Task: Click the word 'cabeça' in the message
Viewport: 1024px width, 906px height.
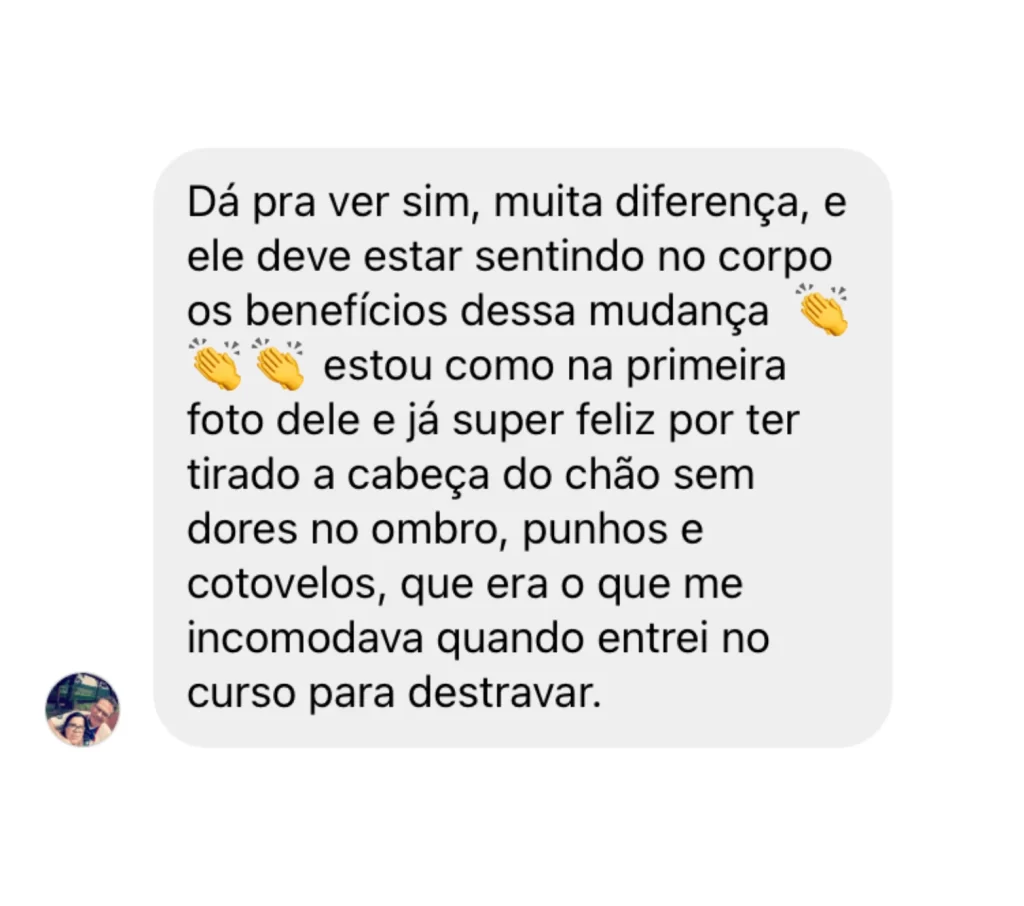Action: 417,476
